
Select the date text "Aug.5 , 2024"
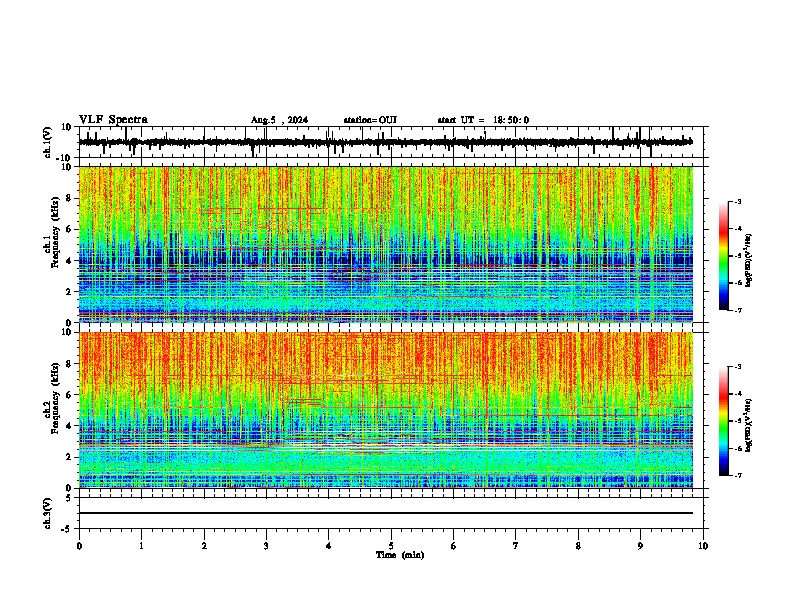coord(279,120)
